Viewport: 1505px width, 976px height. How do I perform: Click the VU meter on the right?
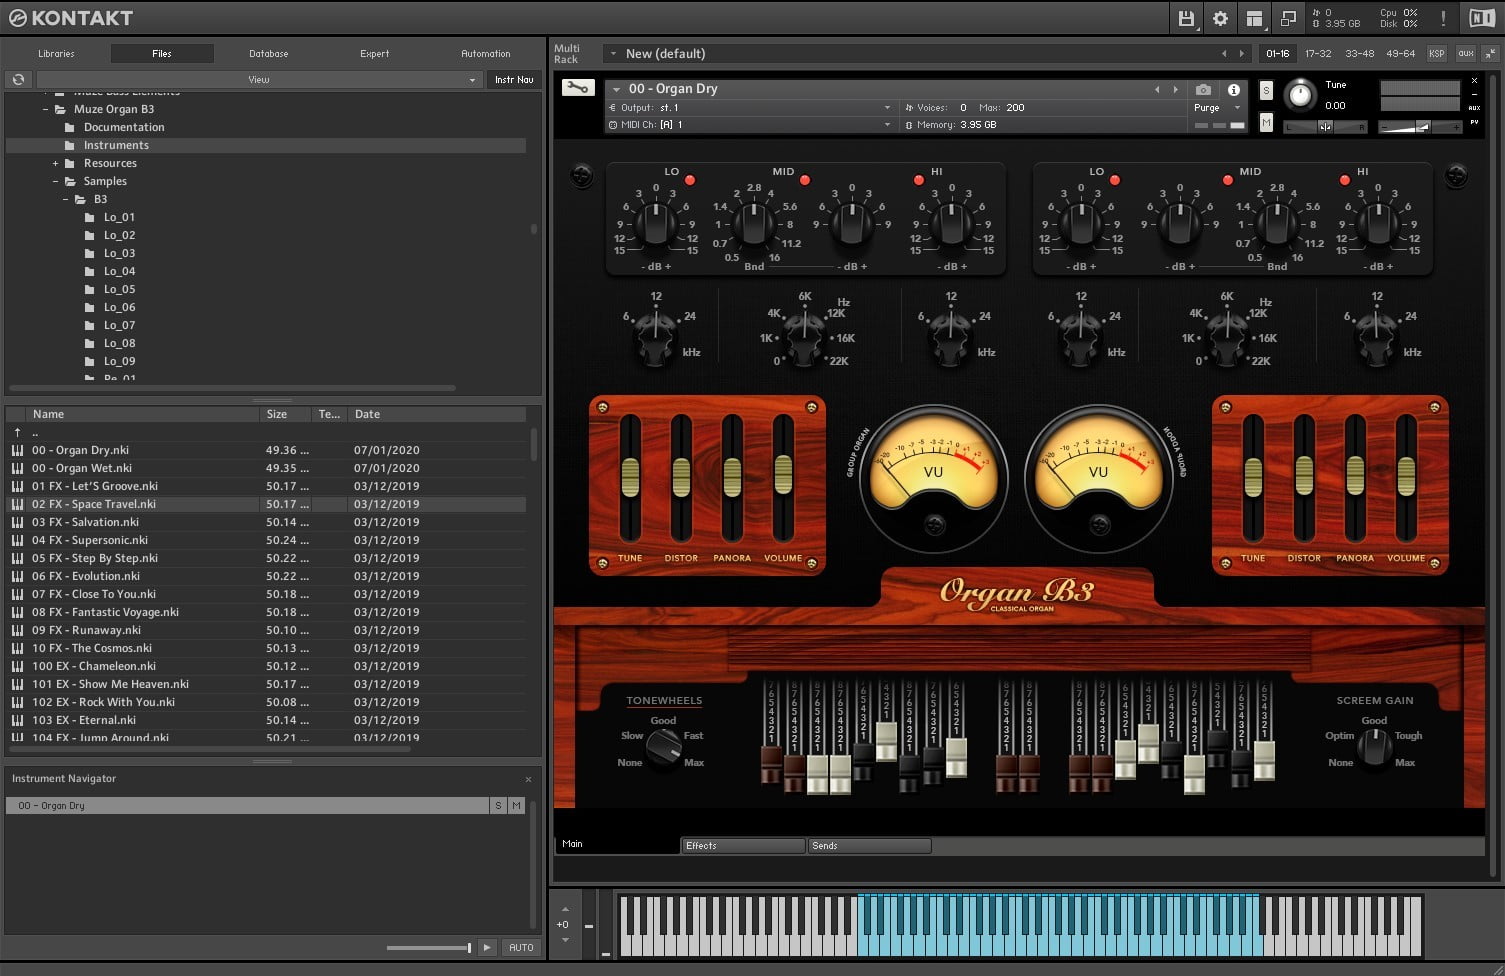coord(1098,478)
